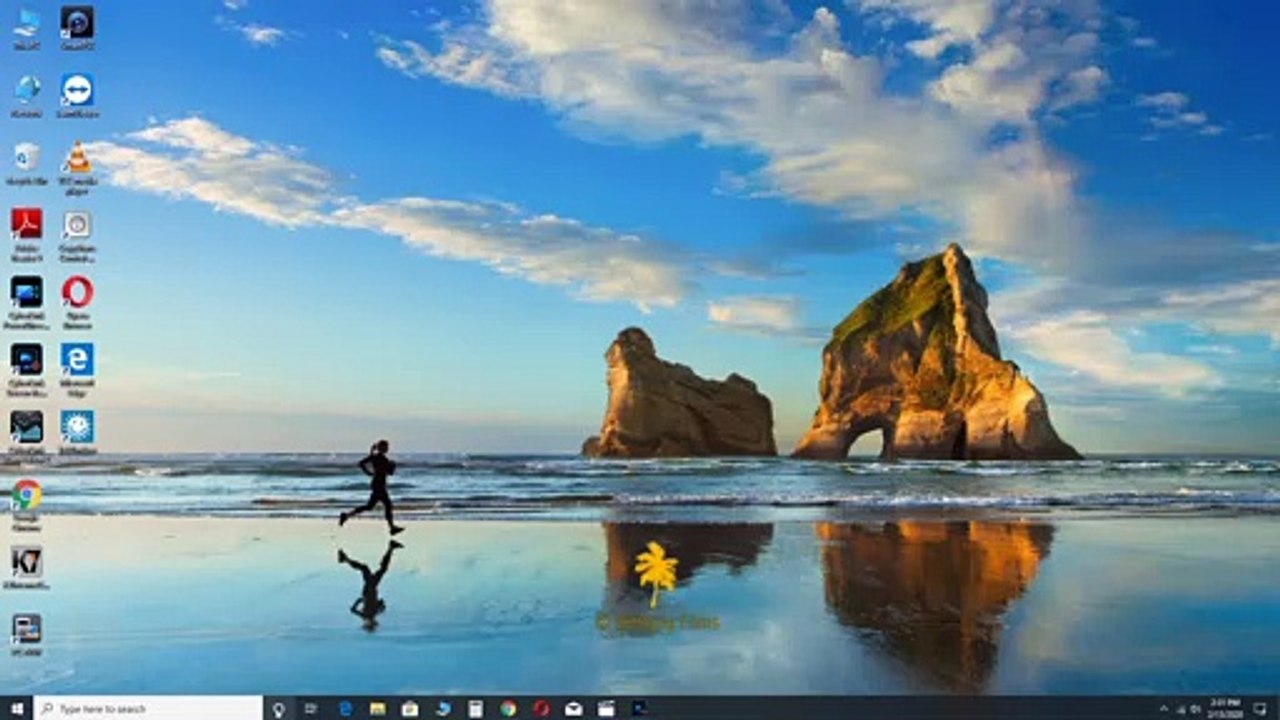The width and height of the screenshot is (1280, 720).
Task: Launch Google Chrome from the desktop
Action: click(x=26, y=504)
